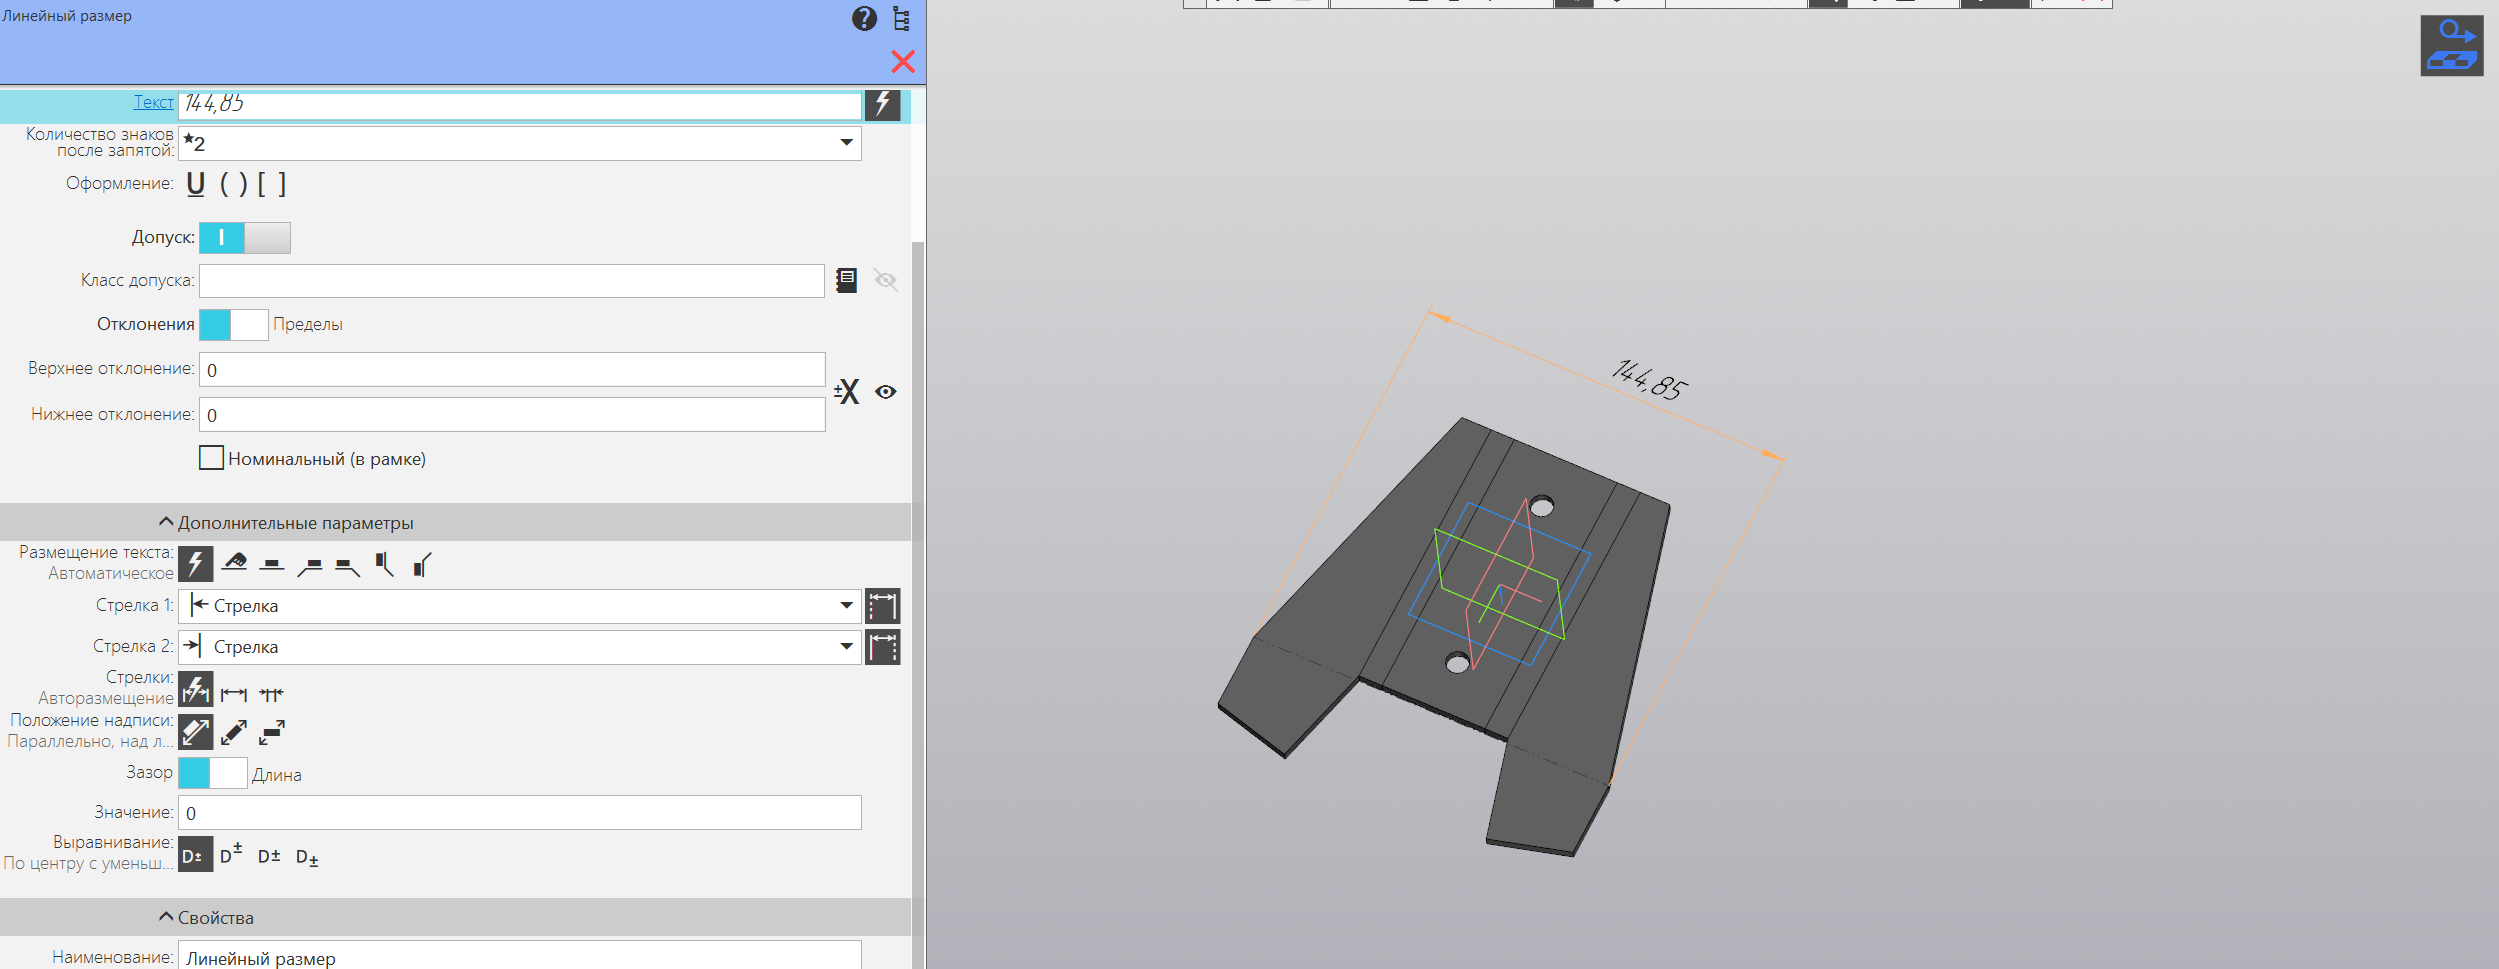2499x969 pixels.
Task: Open the decimal places count dropdown
Action: [x=846, y=143]
